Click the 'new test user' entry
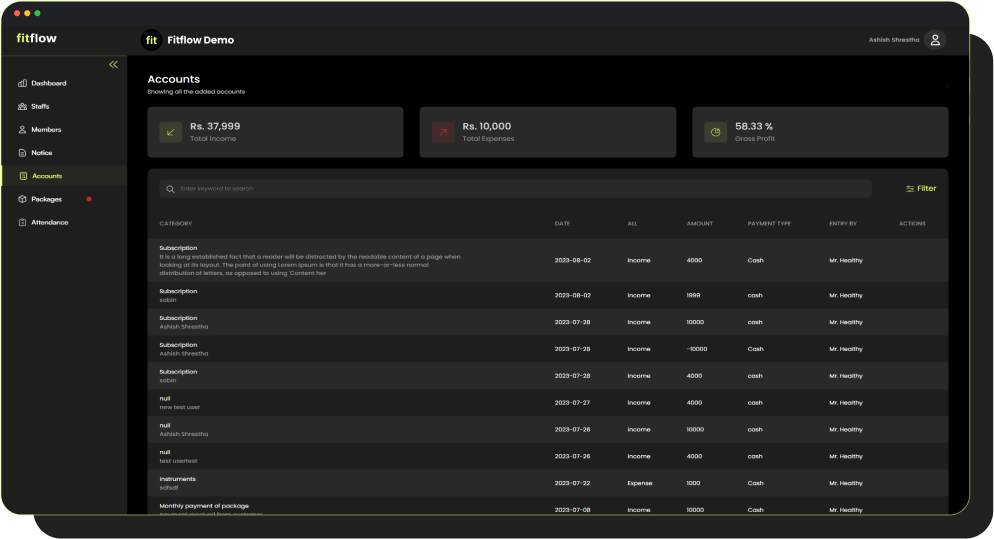The image size is (994, 539). 179,407
